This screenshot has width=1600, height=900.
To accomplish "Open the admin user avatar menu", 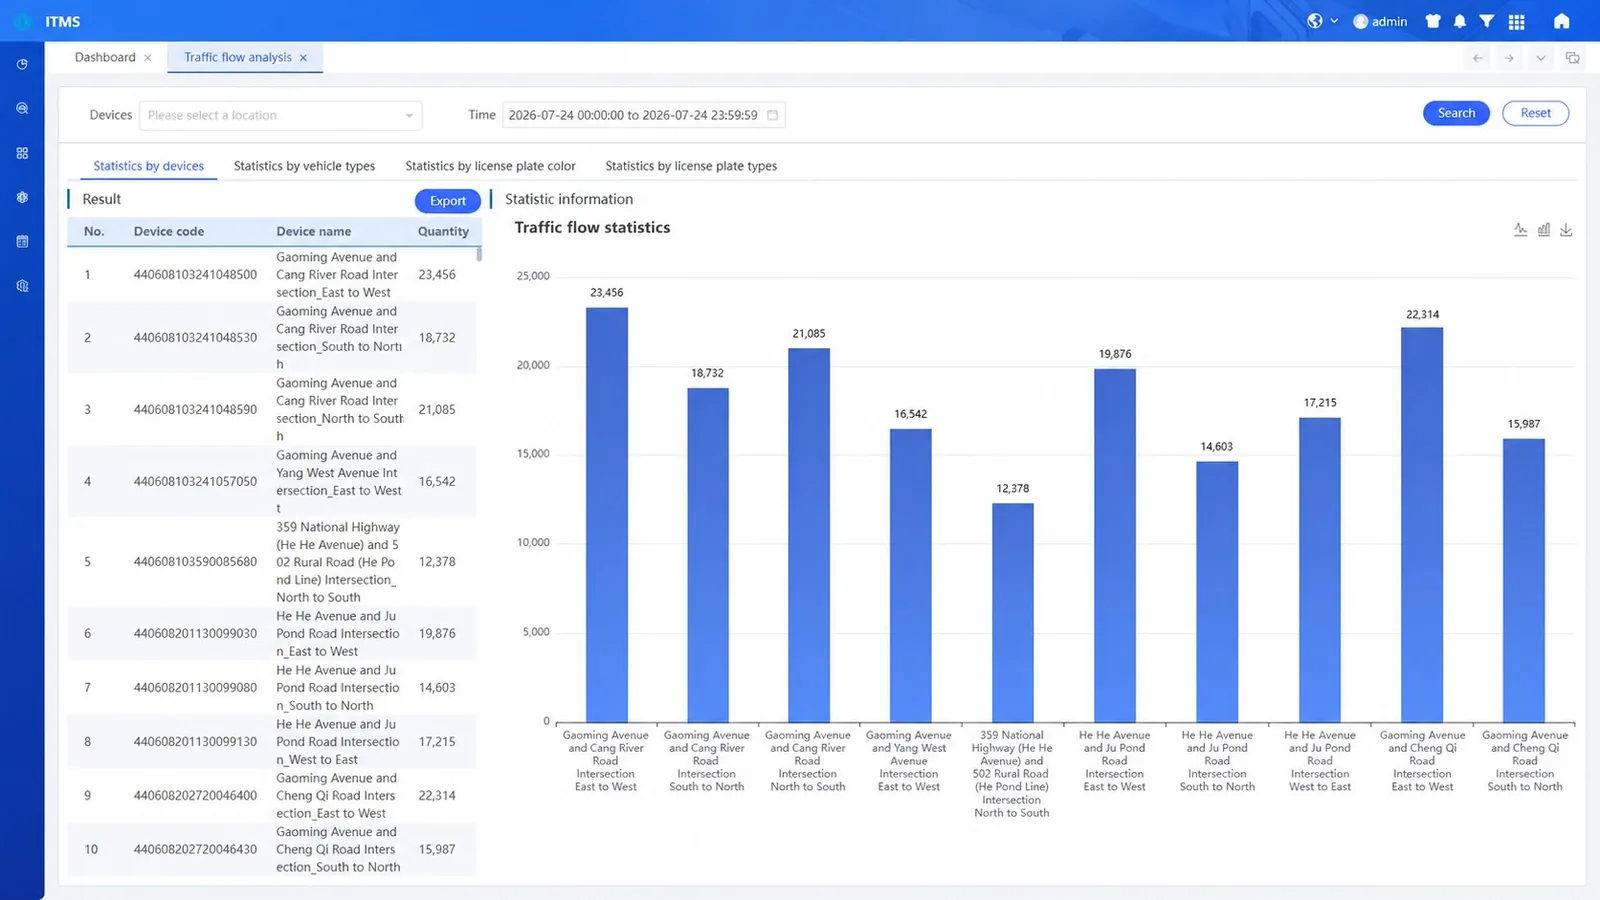I will (1380, 21).
